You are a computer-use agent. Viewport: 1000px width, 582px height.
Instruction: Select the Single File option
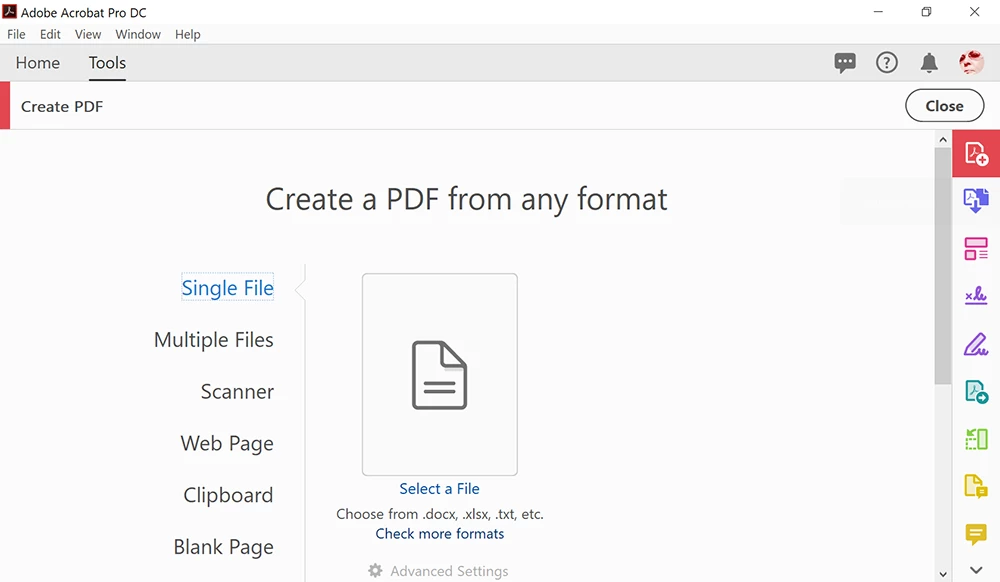click(x=228, y=288)
